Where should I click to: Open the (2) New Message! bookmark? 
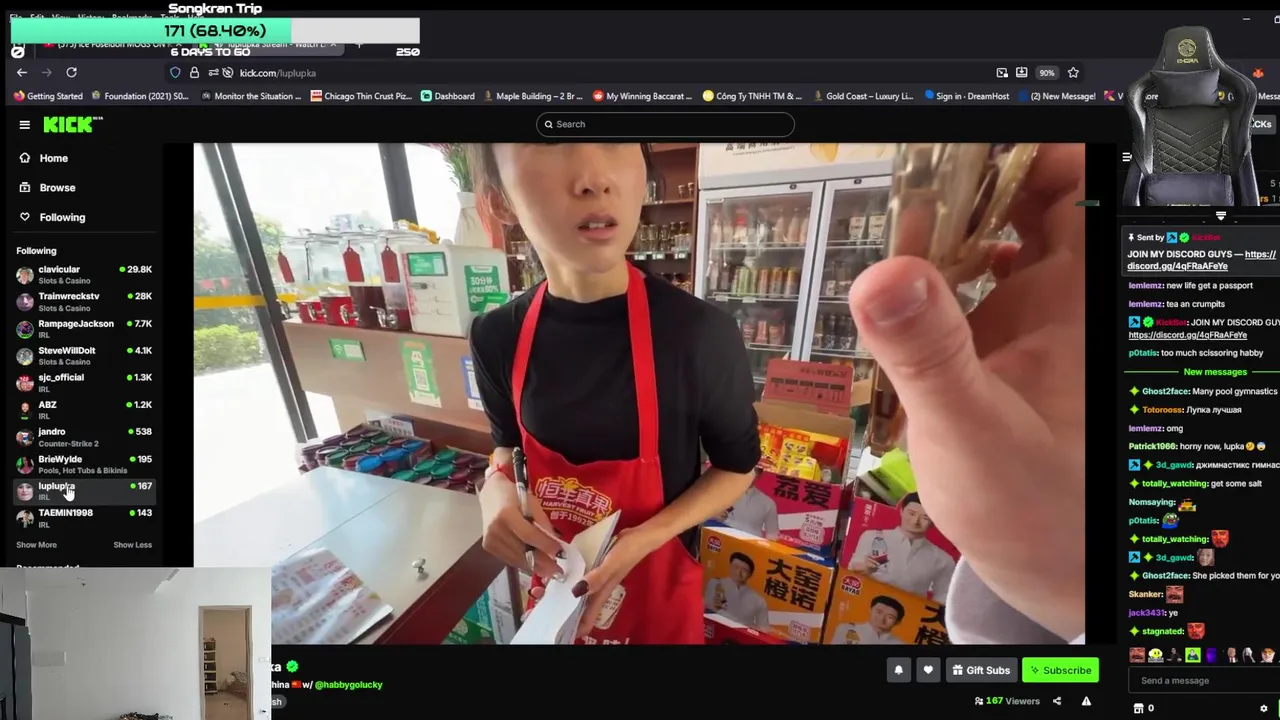pos(1055,96)
